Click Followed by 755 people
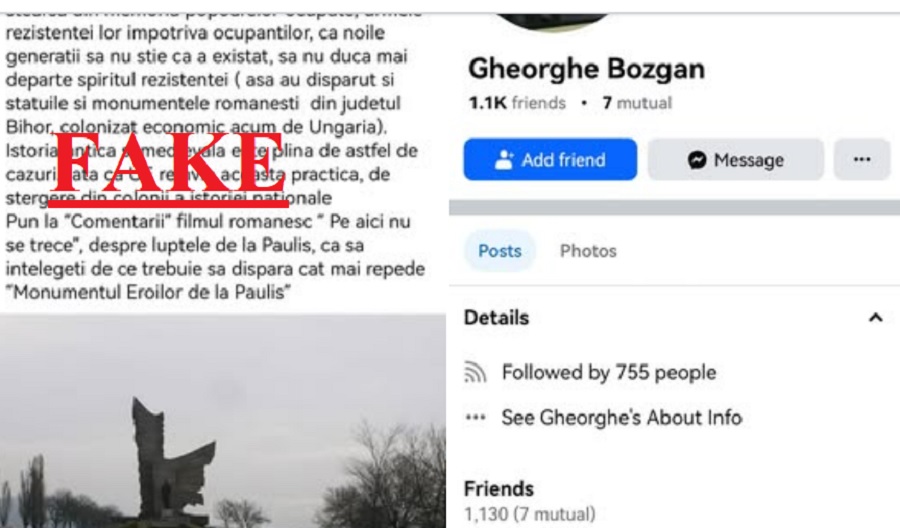The width and height of the screenshot is (900, 528). pyautogui.click(x=609, y=372)
